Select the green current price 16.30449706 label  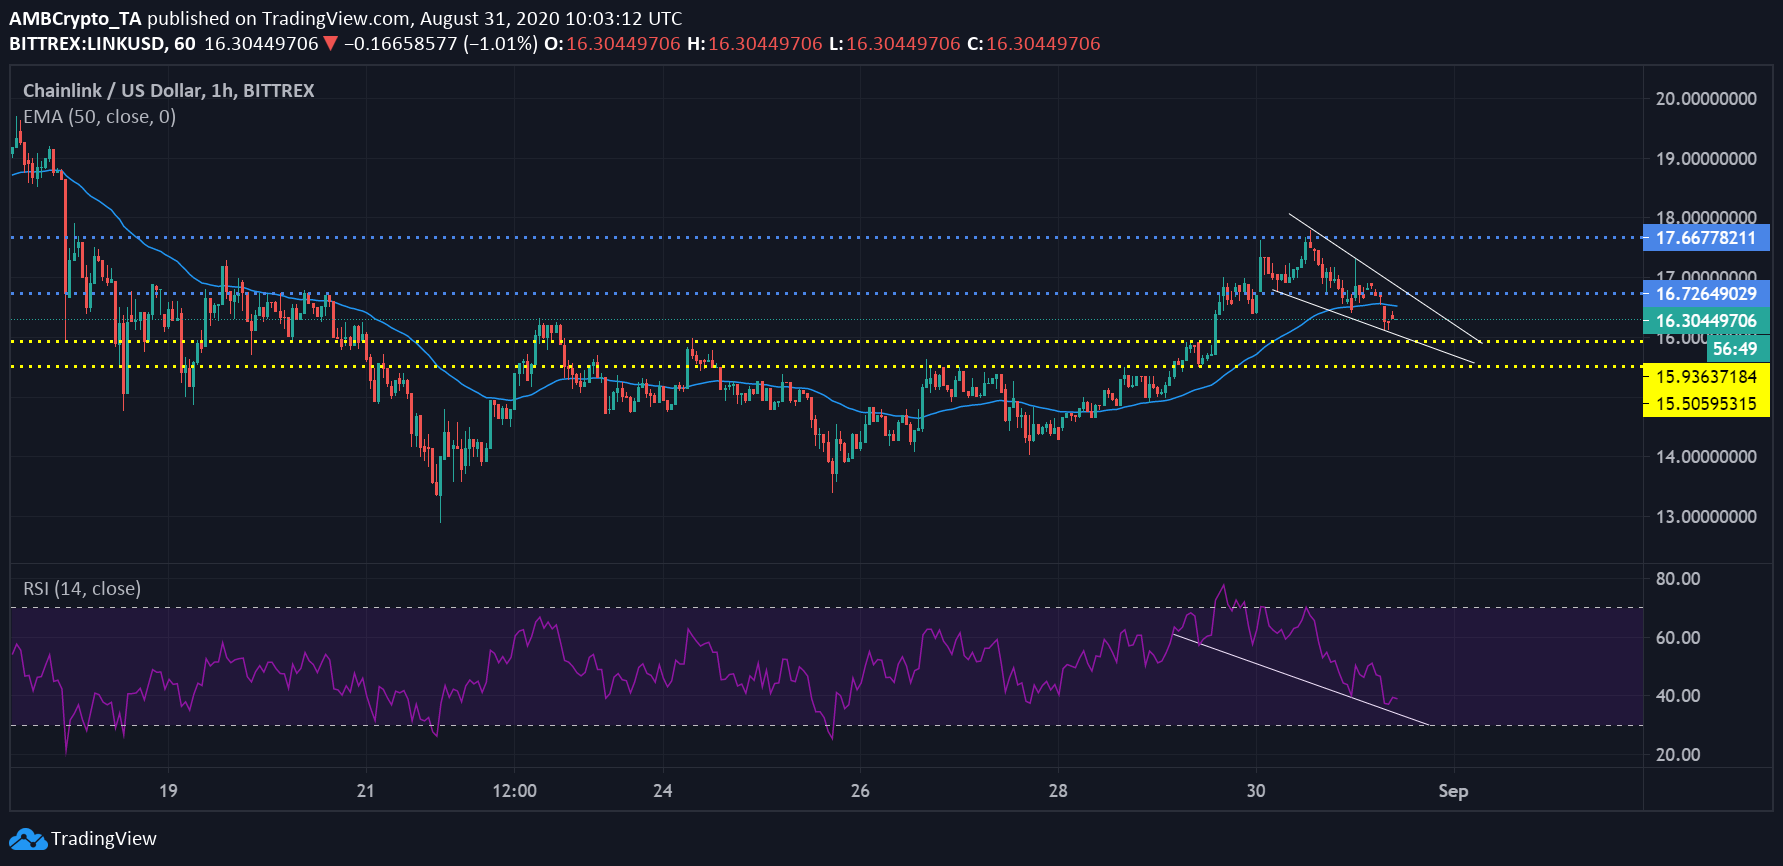[1705, 321]
